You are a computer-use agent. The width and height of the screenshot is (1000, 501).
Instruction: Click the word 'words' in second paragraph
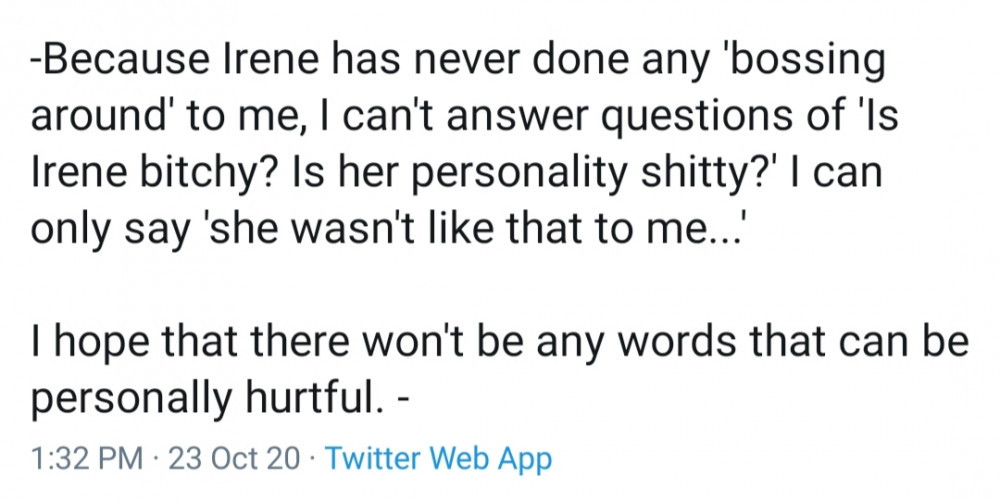(677, 342)
